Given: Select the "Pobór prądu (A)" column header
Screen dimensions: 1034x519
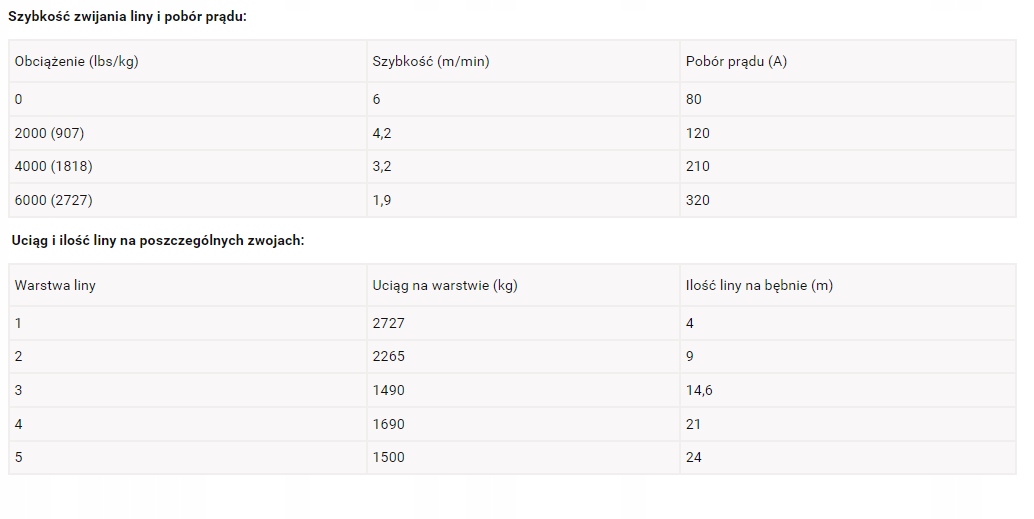Looking at the screenshot, I should [x=736, y=61].
